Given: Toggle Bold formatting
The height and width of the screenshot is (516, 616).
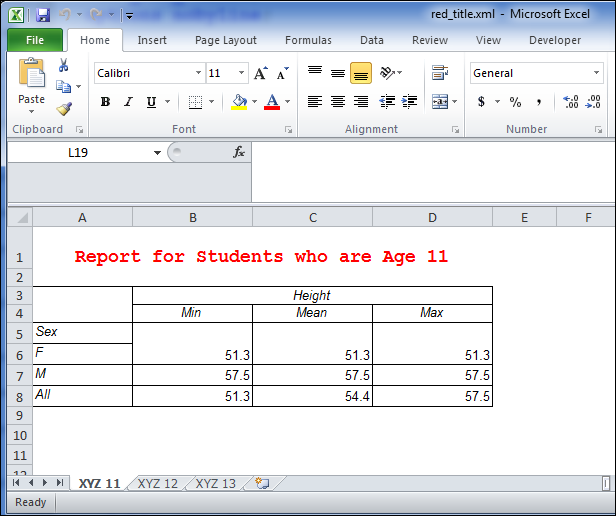Looking at the screenshot, I should (x=105, y=102).
